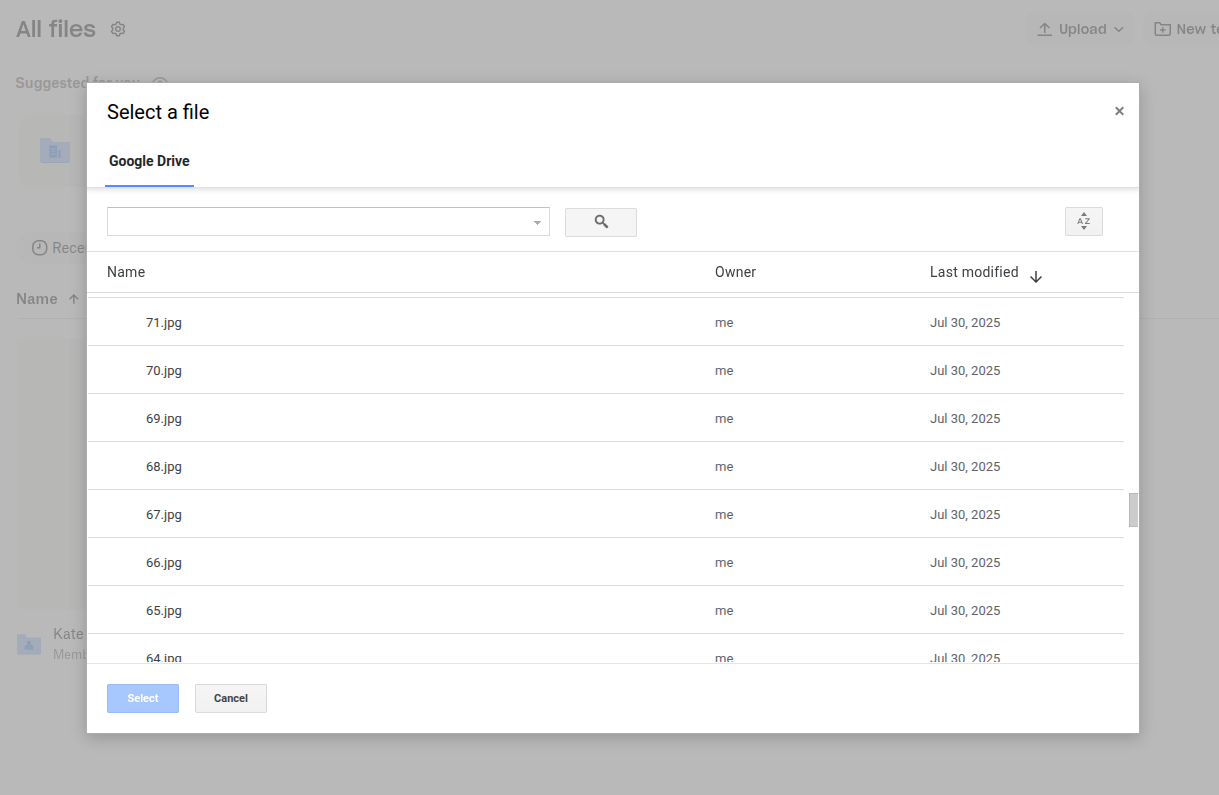The image size is (1219, 795).
Task: Click the scrollbar on the file list
Action: pos(1131,511)
